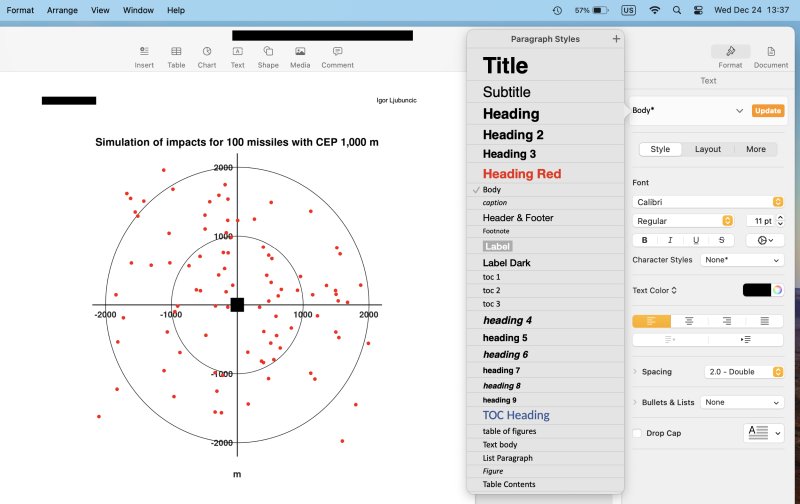
Task: Click the Media toolbar icon
Action: click(300, 56)
